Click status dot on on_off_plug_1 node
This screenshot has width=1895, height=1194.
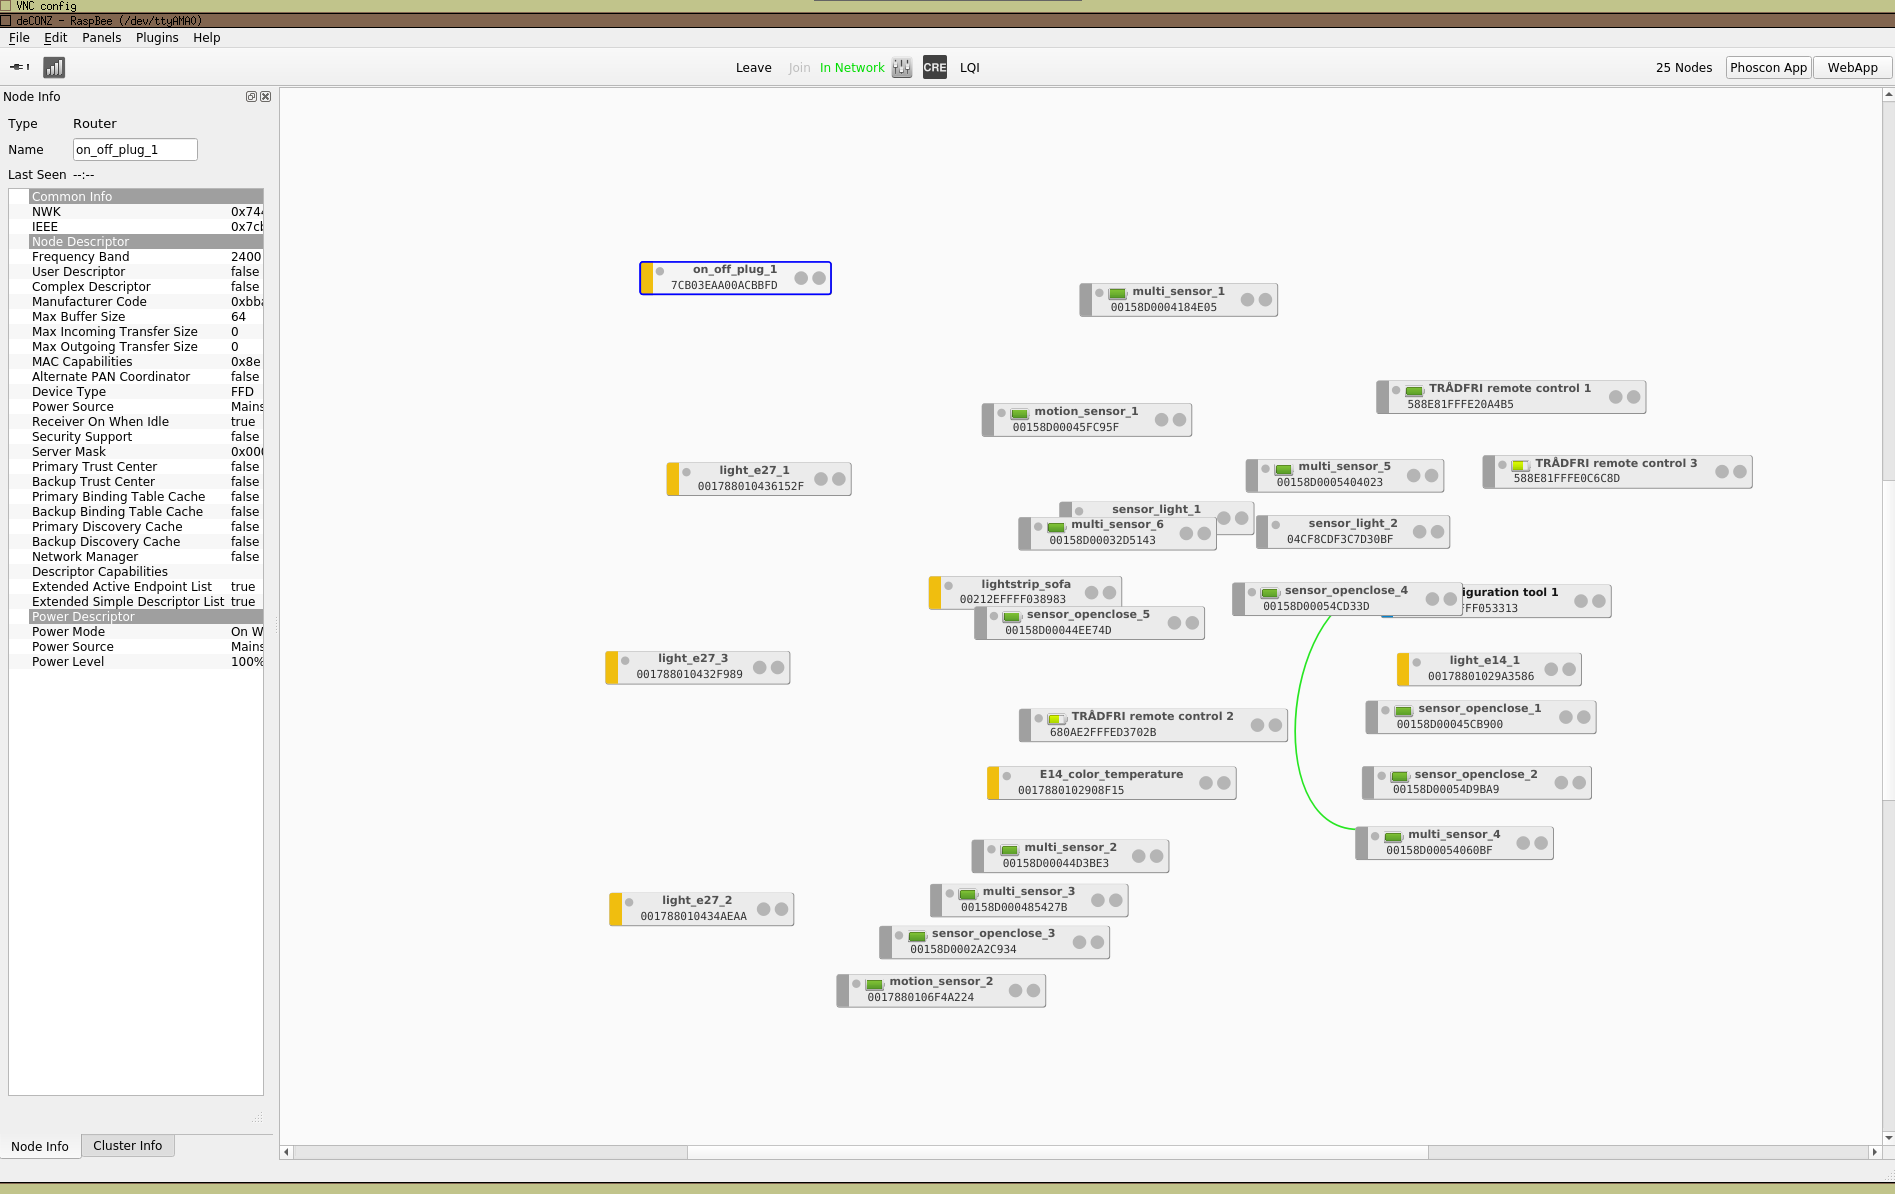(x=660, y=271)
